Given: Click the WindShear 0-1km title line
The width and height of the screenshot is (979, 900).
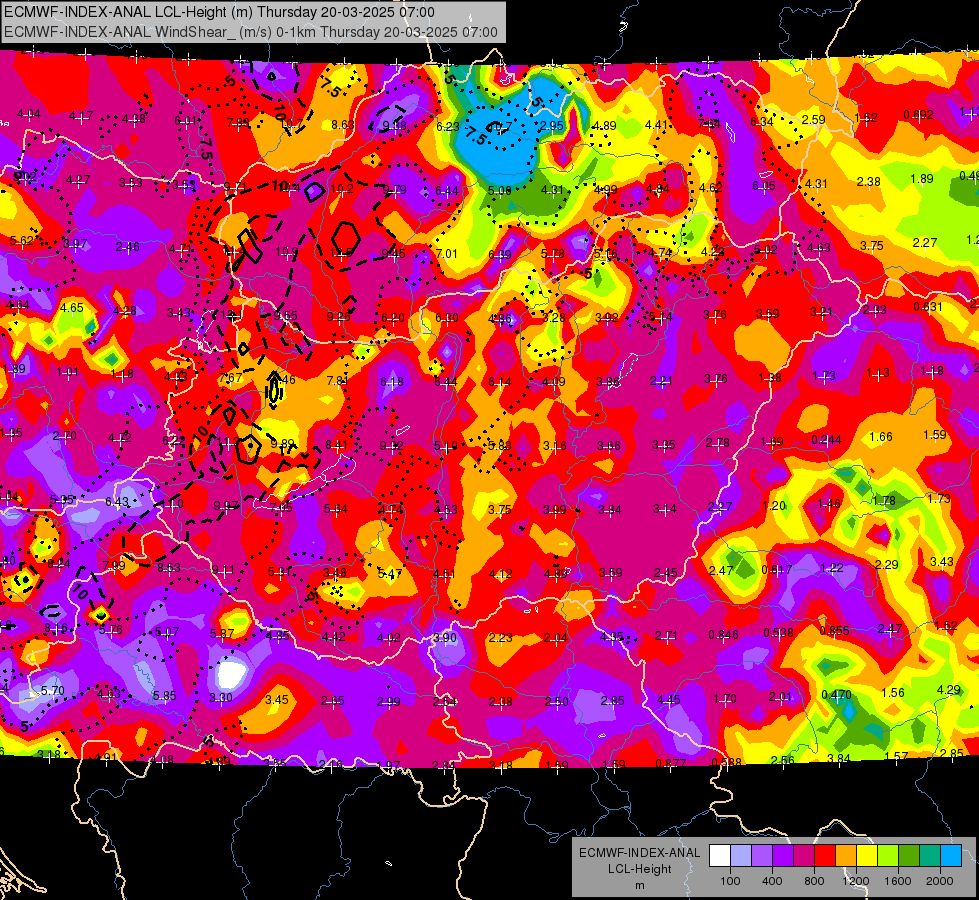Looking at the screenshot, I should (x=251, y=32).
